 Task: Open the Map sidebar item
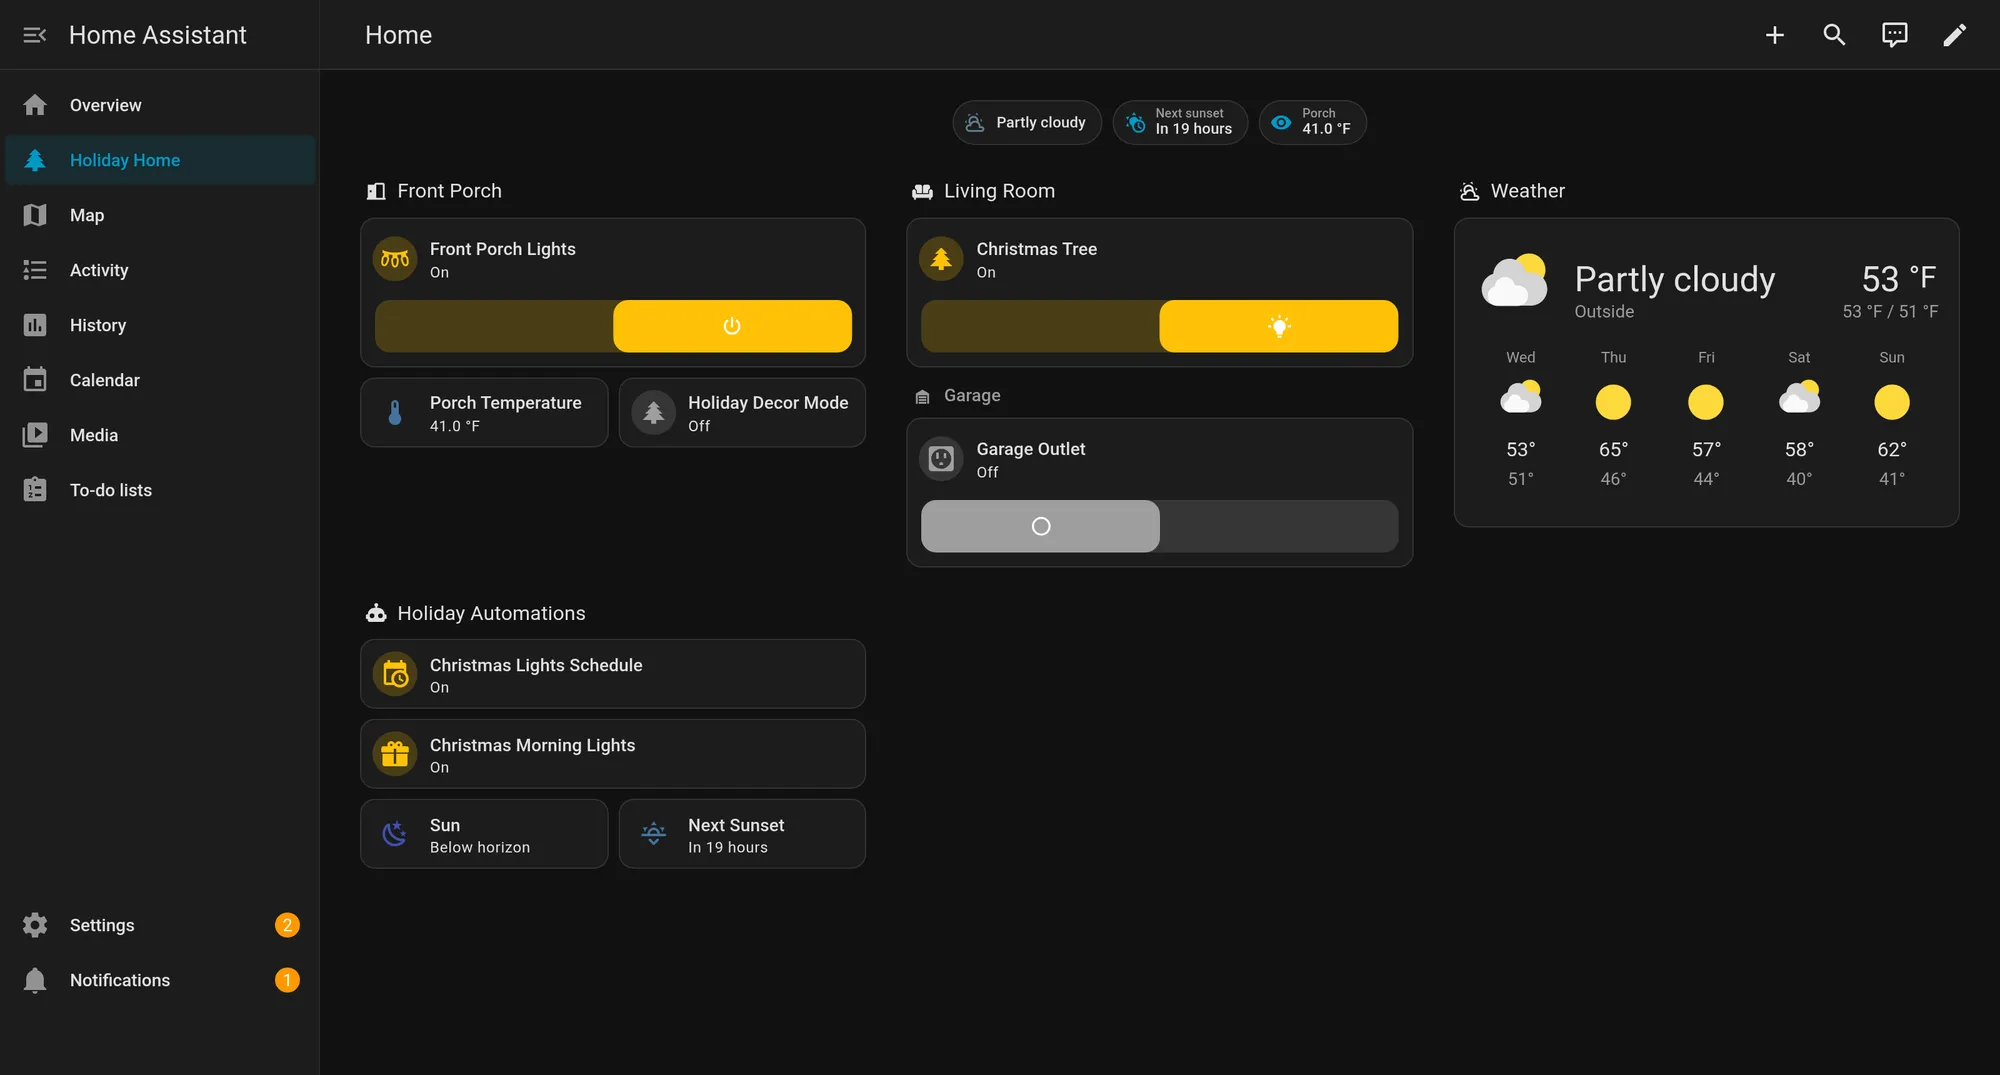coord(160,215)
